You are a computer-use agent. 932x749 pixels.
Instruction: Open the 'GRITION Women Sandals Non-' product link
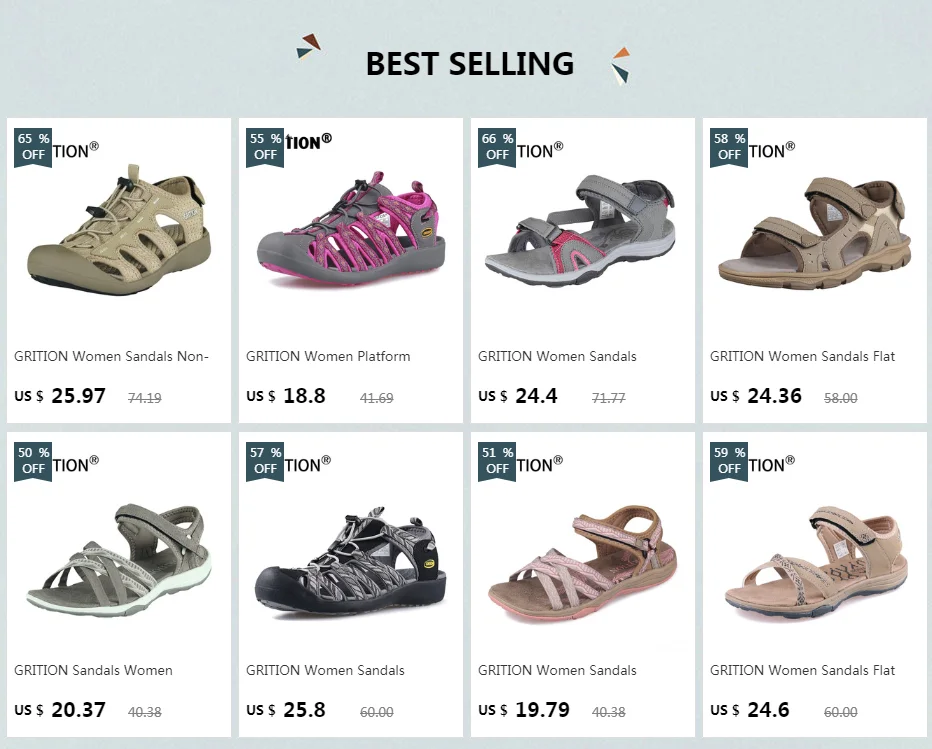tap(111, 356)
